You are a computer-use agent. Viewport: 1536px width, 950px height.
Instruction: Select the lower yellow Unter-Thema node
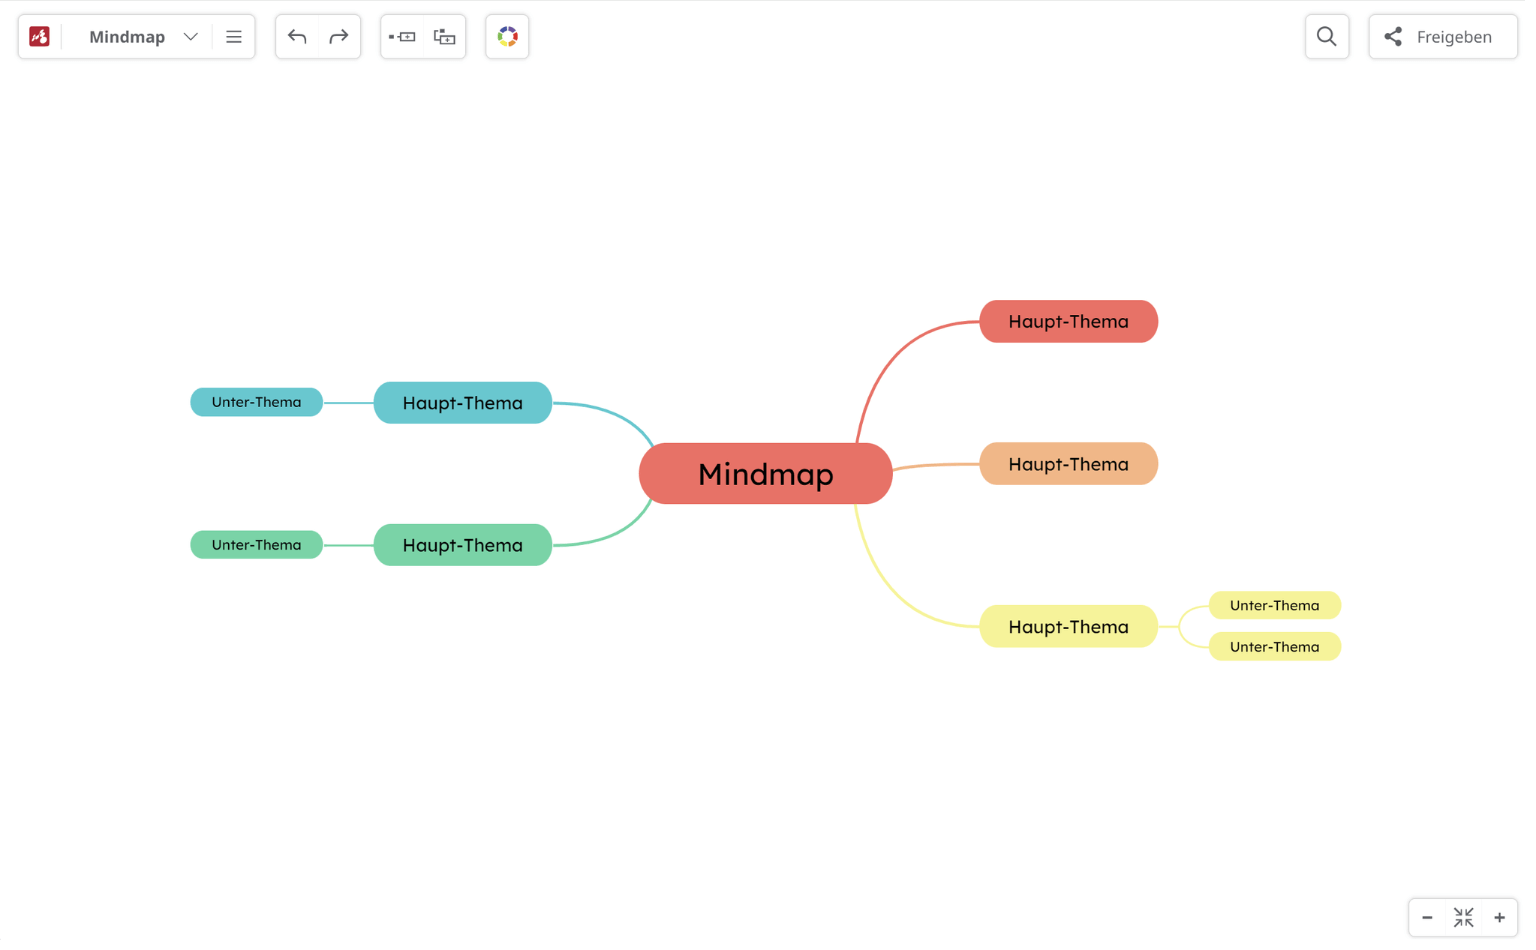[1275, 647]
